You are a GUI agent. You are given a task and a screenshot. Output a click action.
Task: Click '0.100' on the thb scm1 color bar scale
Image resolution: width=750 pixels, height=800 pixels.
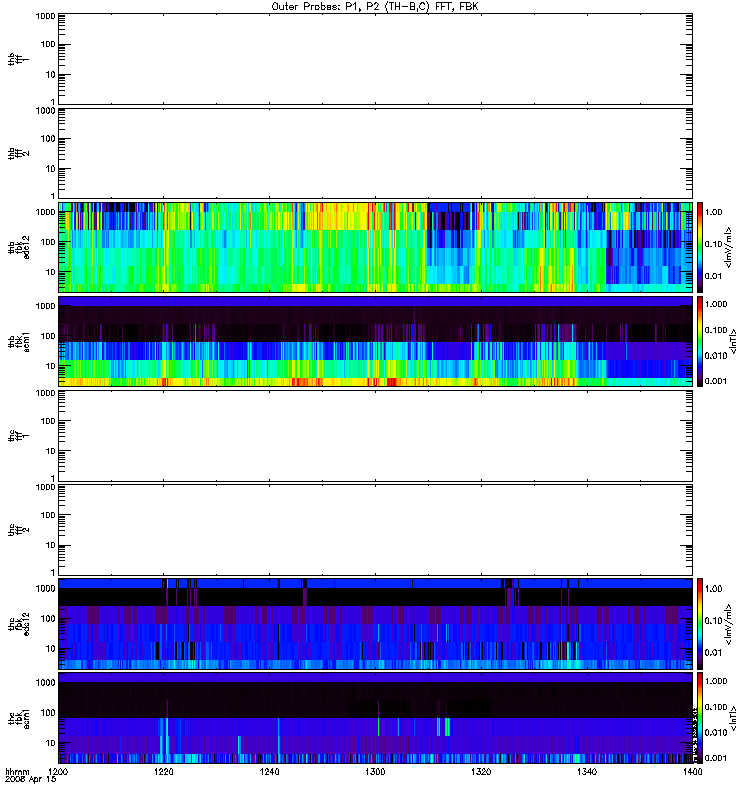716,330
